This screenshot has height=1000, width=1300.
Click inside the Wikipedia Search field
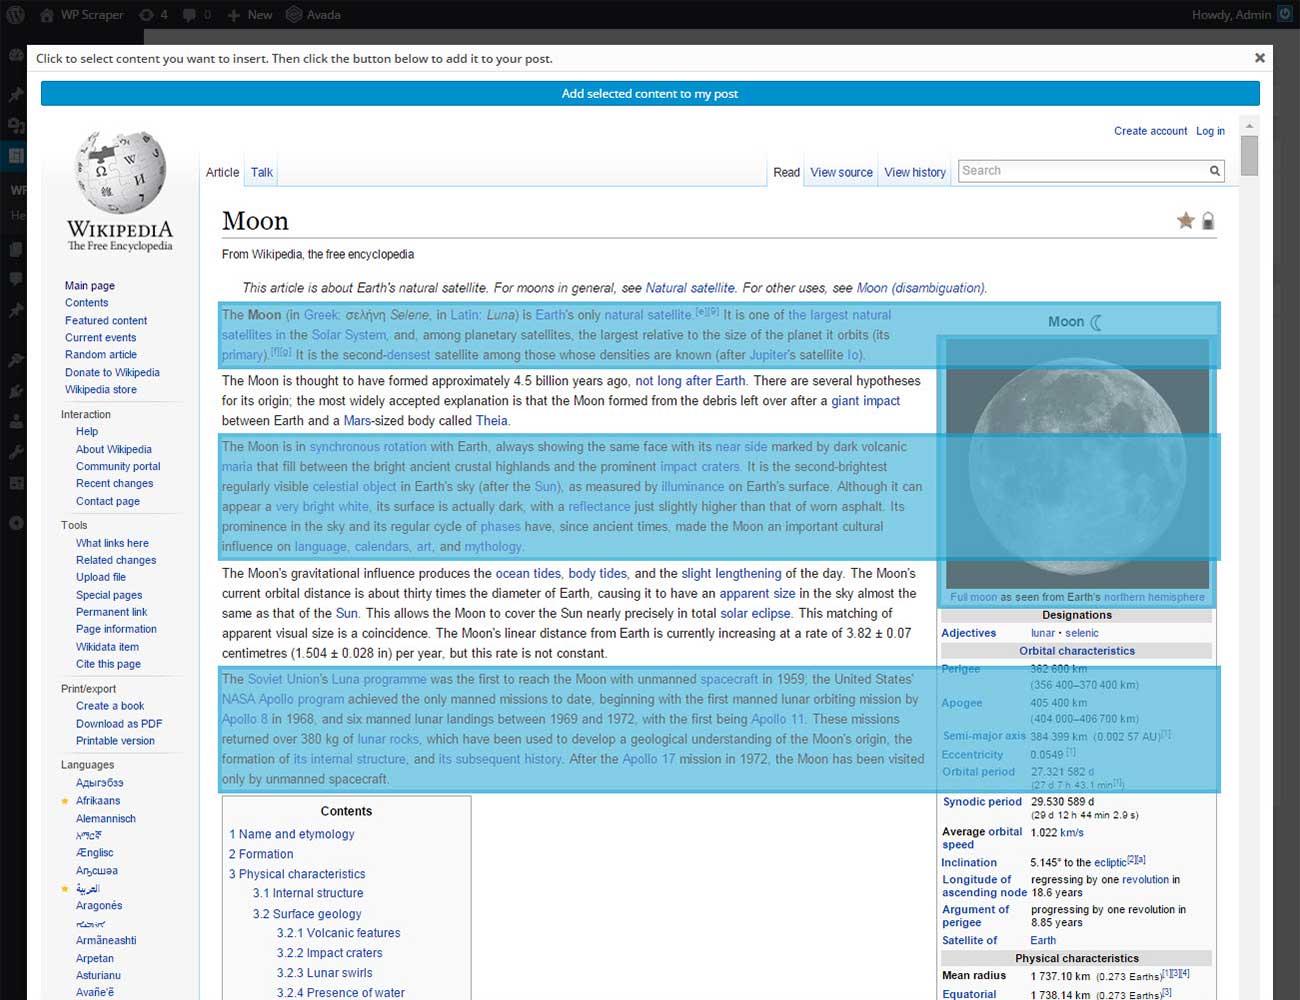[x=1081, y=171]
